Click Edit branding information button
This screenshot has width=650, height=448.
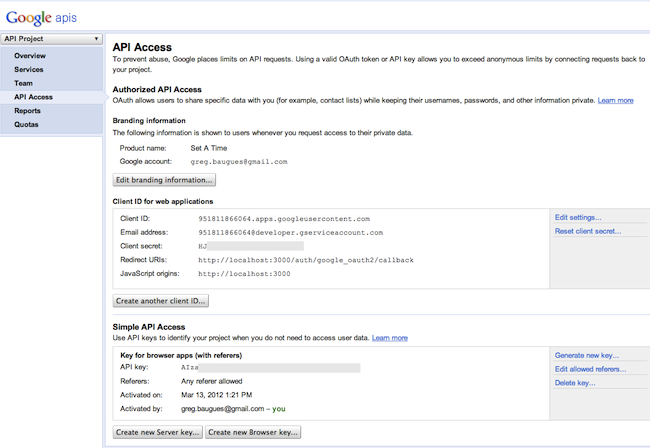point(164,180)
